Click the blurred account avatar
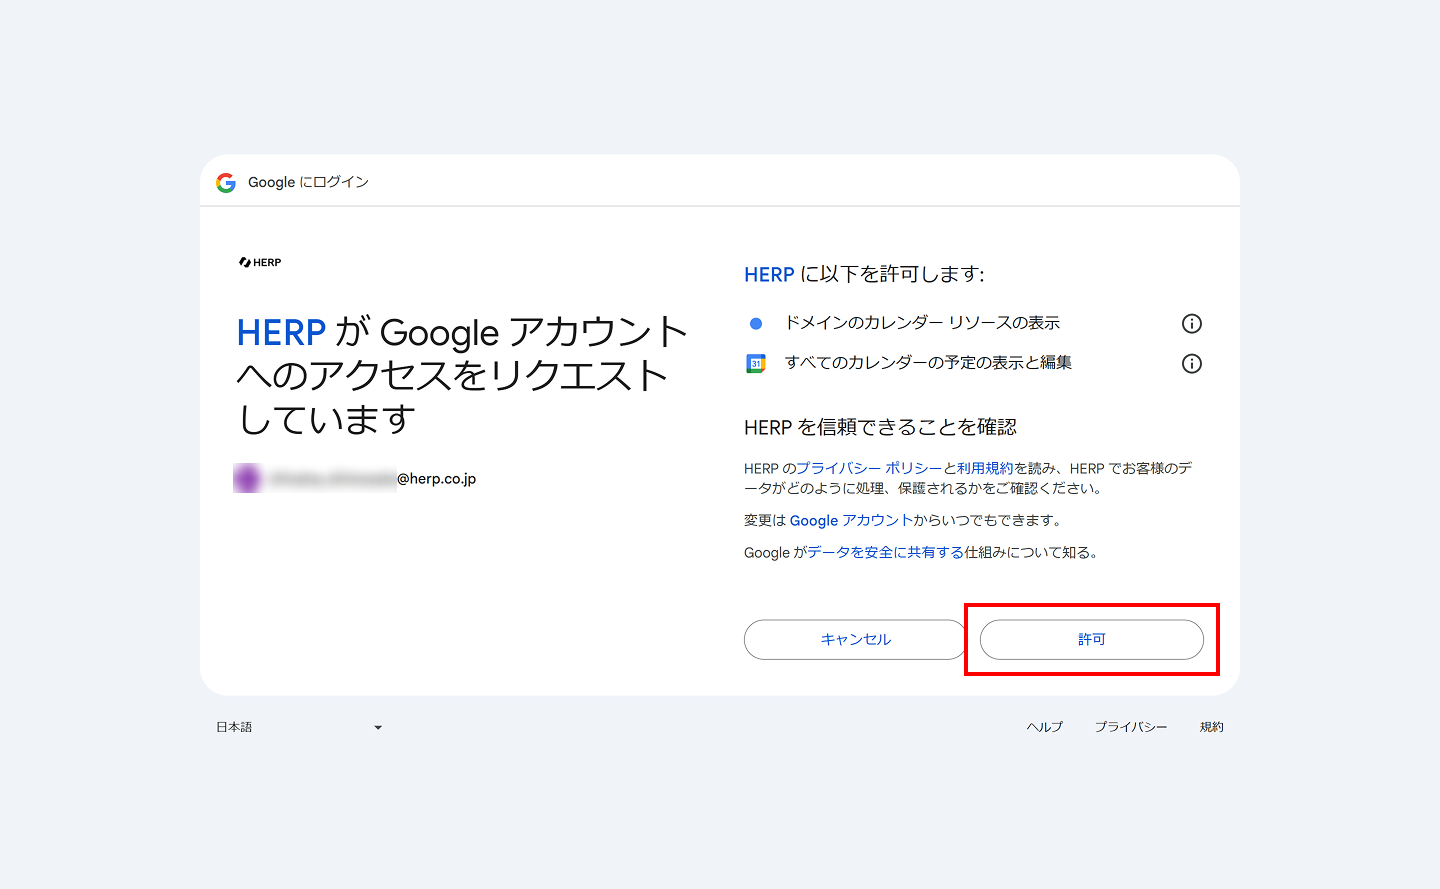This screenshot has width=1440, height=889. [x=248, y=478]
